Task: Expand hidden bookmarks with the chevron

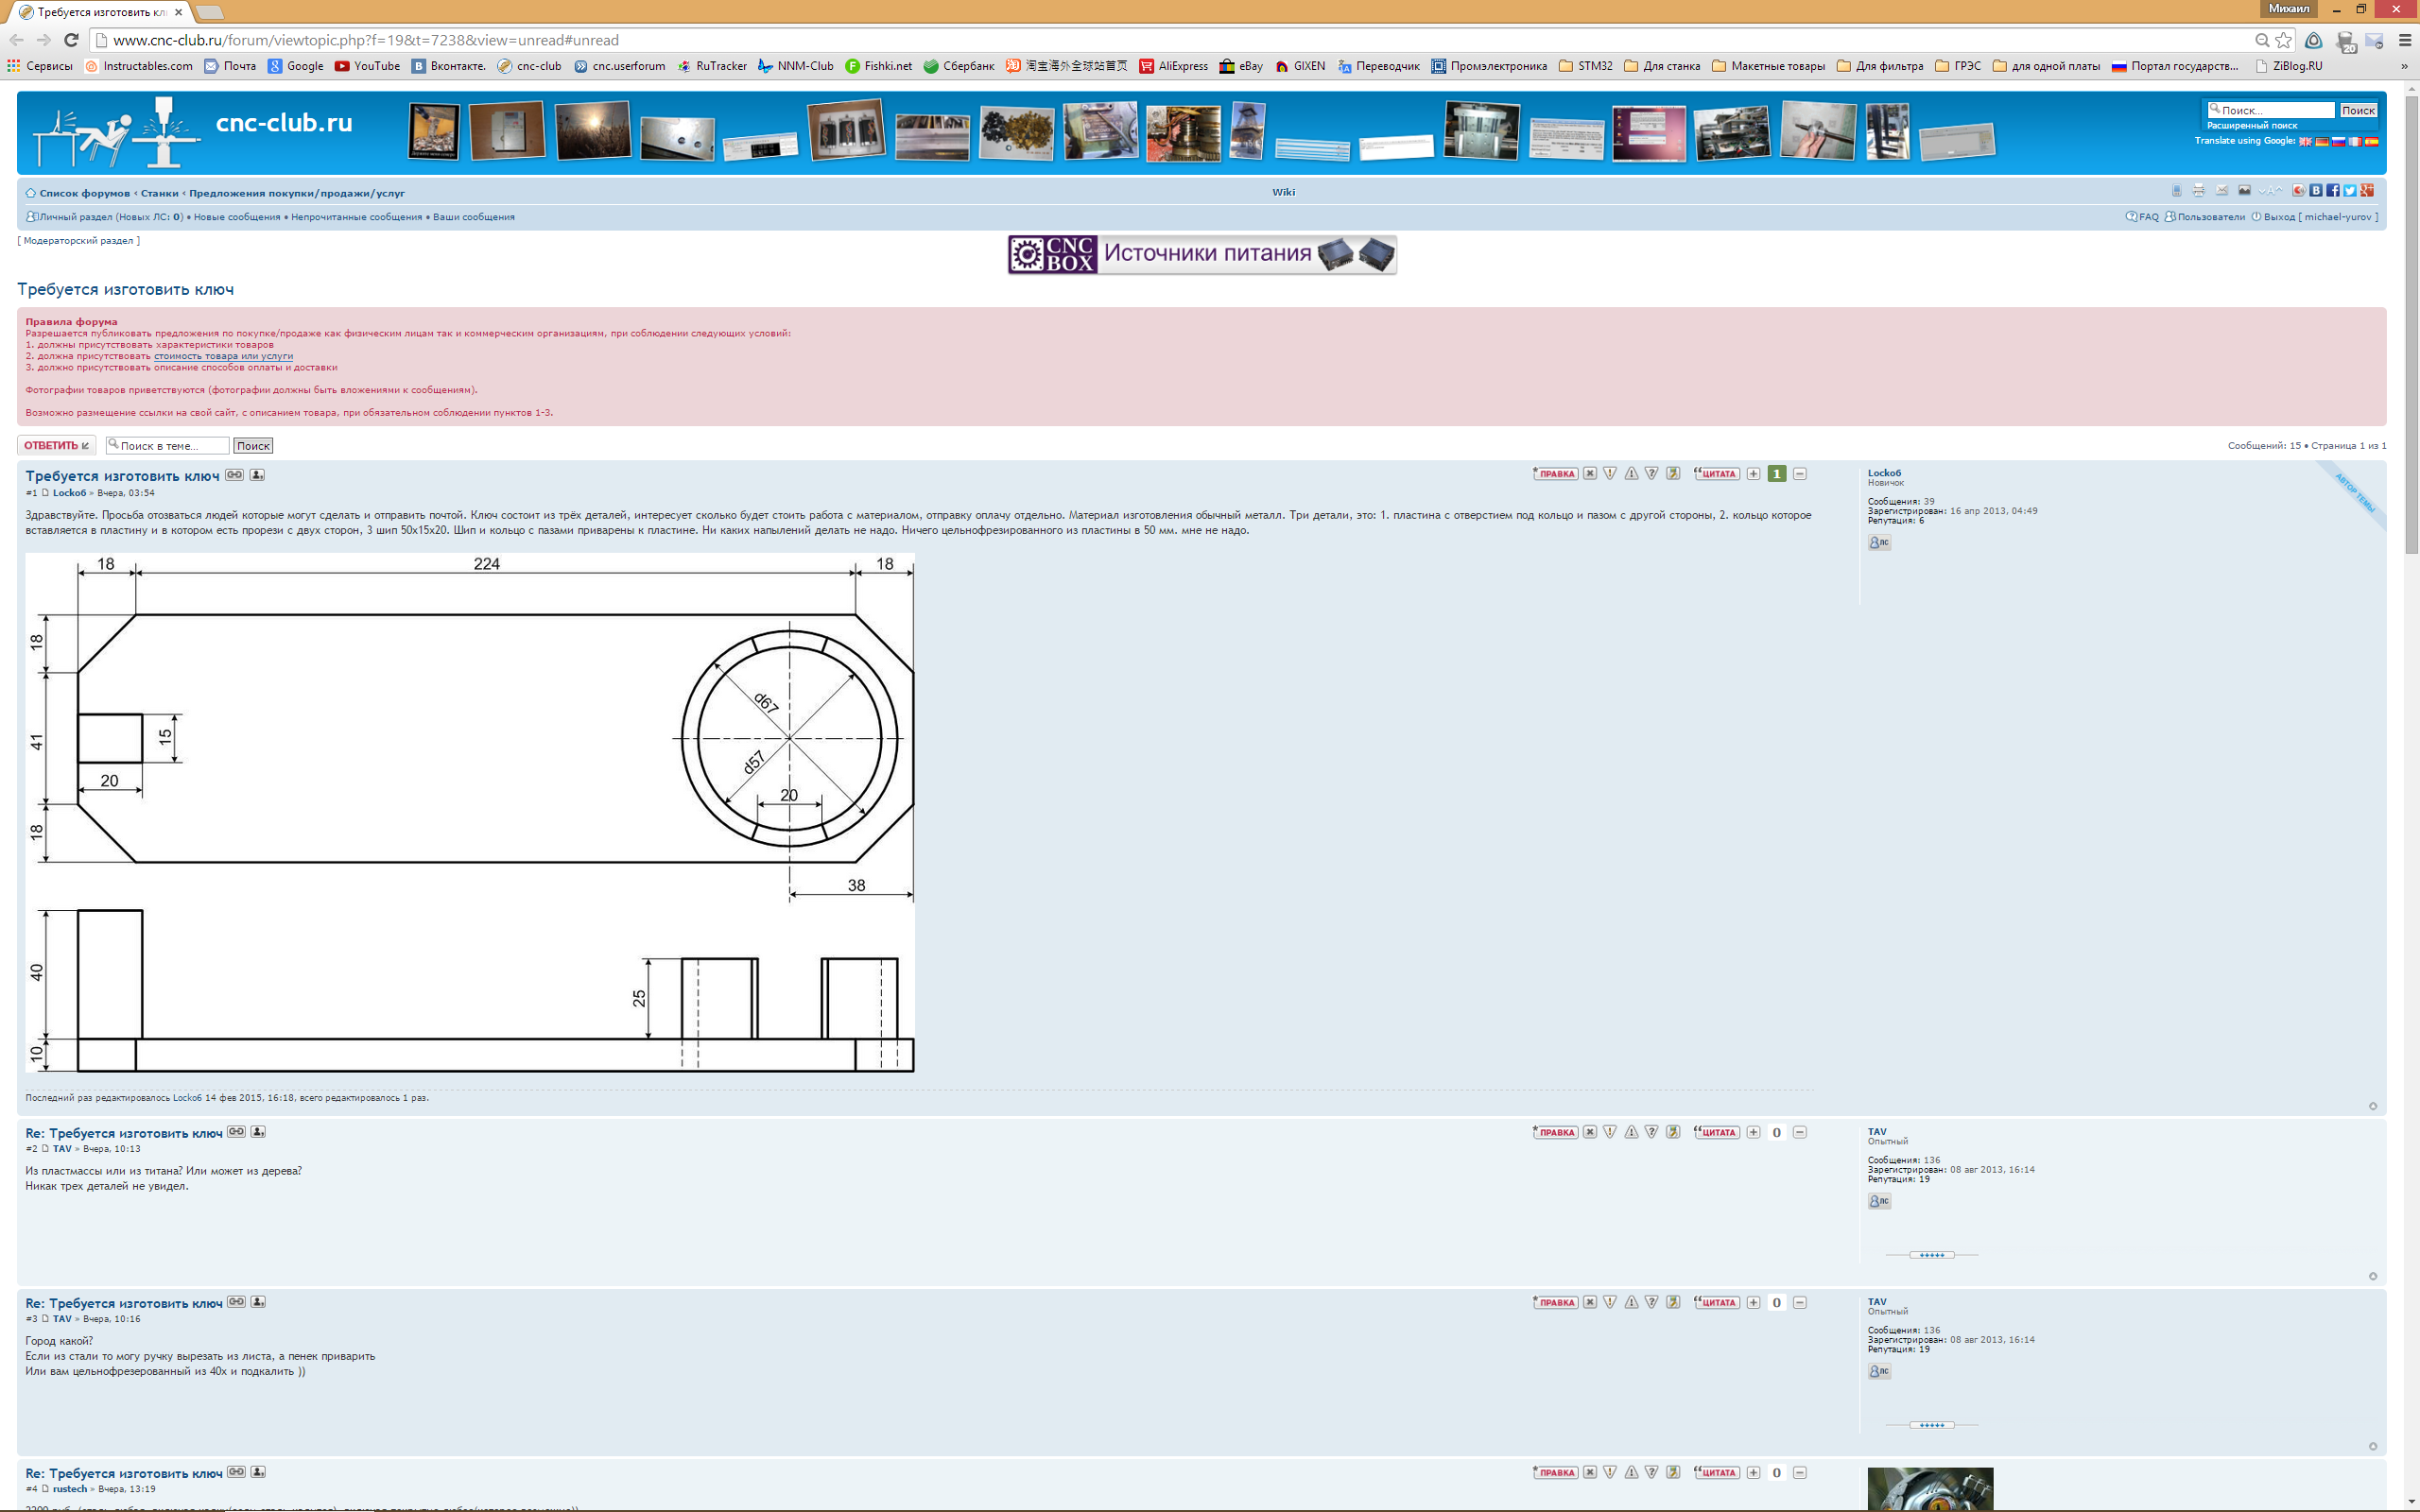Action: [2403, 66]
